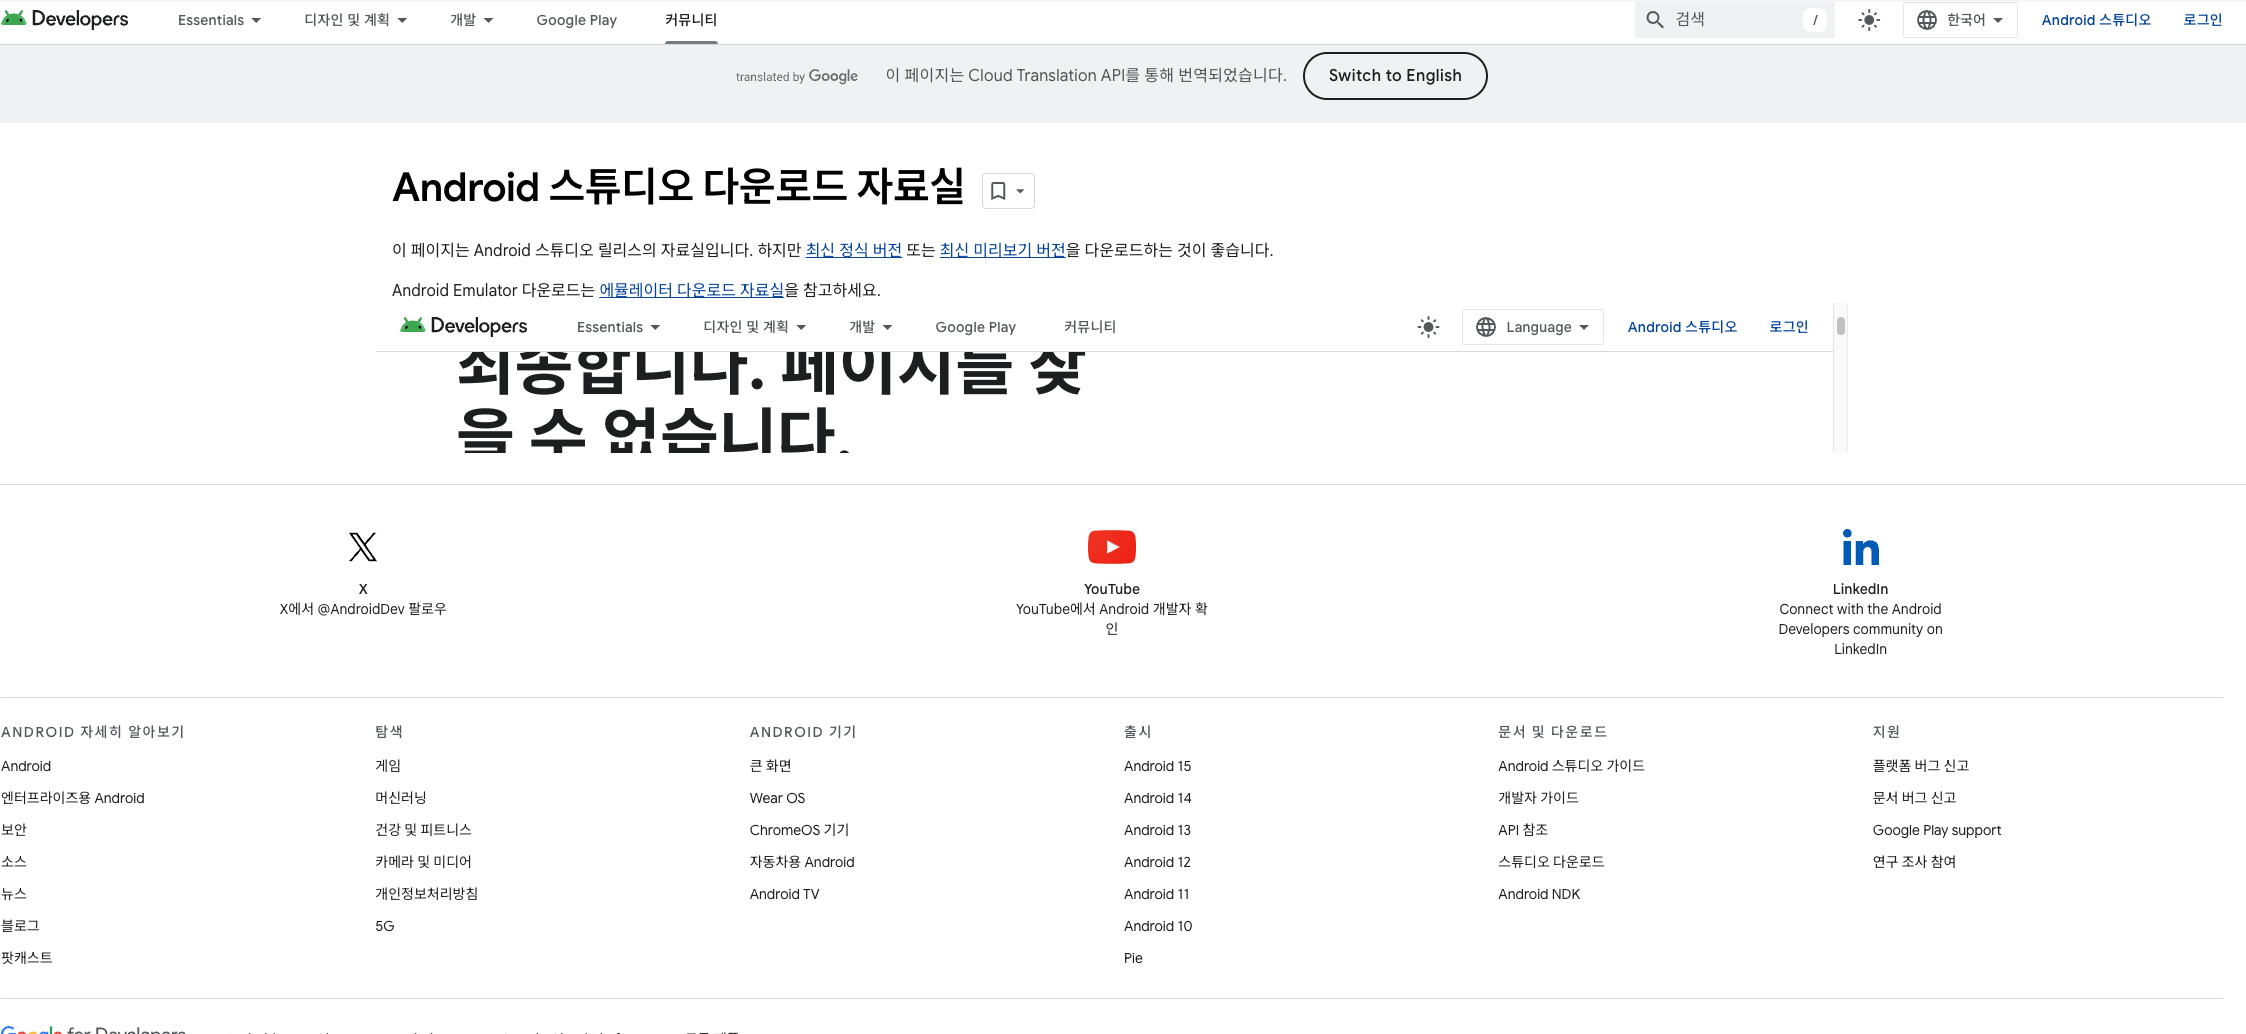This screenshot has height=1034, width=2246.
Task: Open the 보안 footer link
Action: point(14,830)
